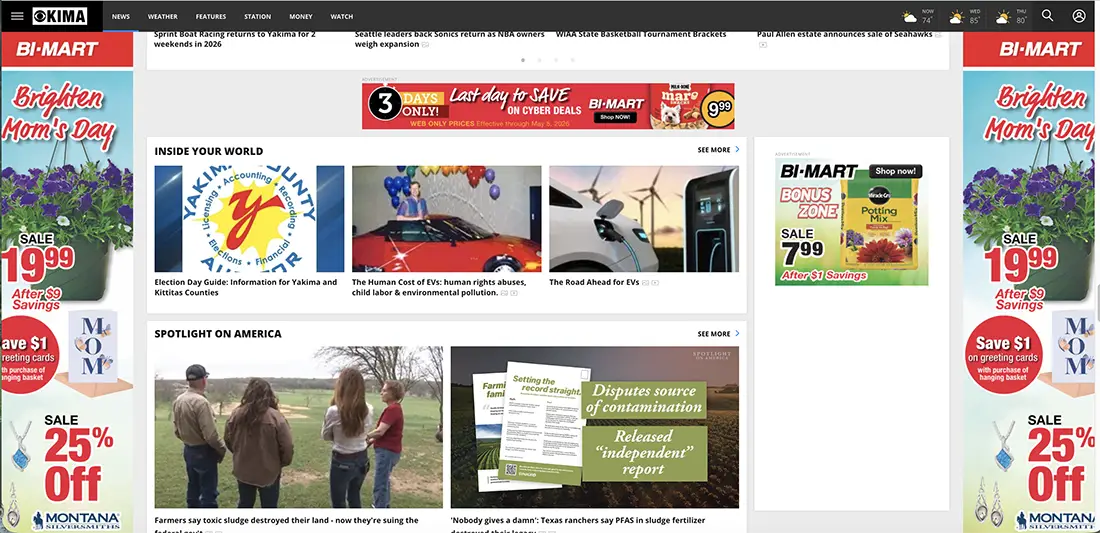
Task: Open Farmers say toxic sludge headline
Action: (286, 525)
